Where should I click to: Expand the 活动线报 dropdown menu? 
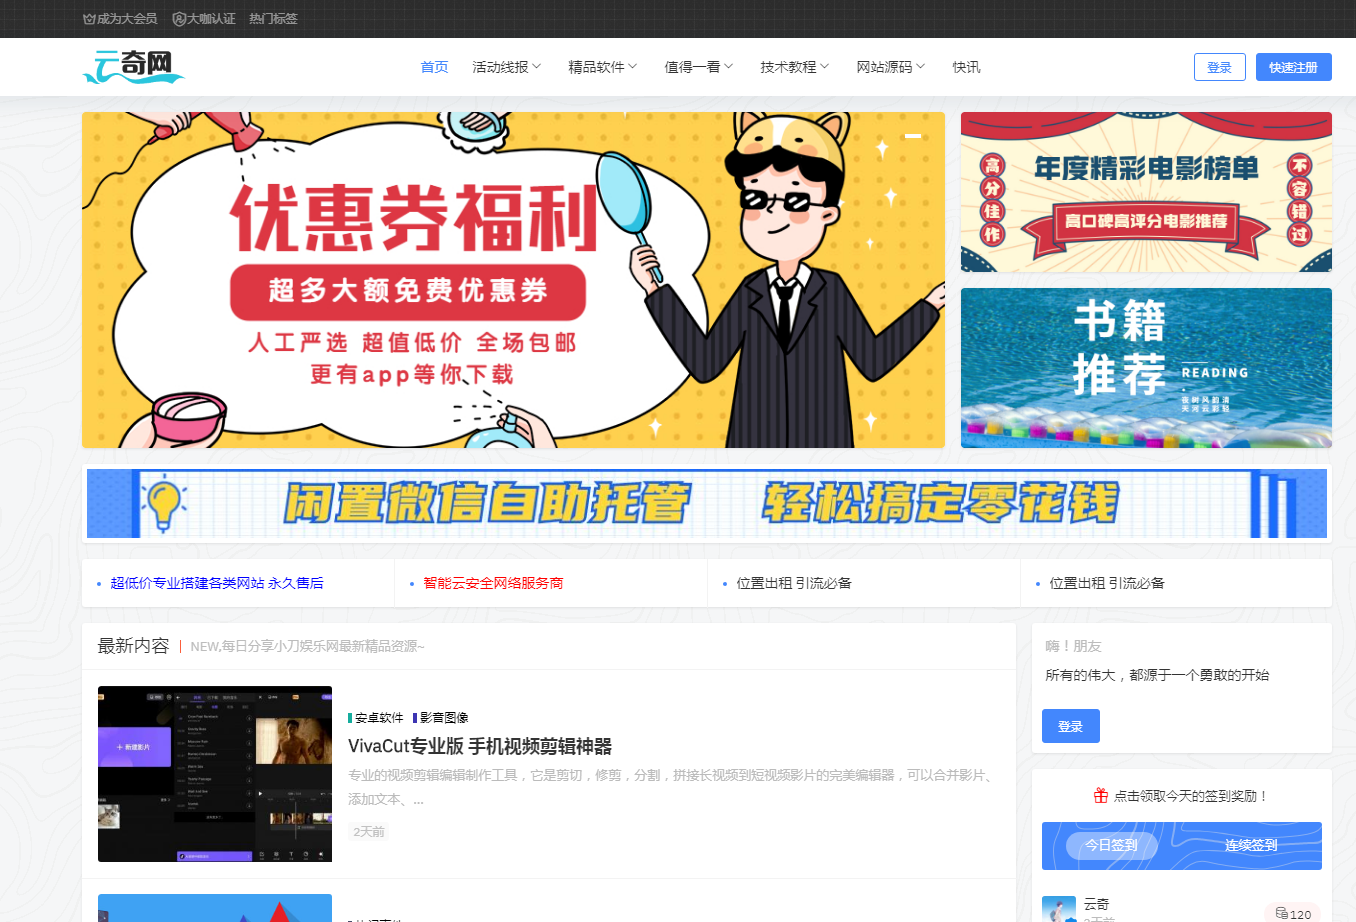pos(506,67)
